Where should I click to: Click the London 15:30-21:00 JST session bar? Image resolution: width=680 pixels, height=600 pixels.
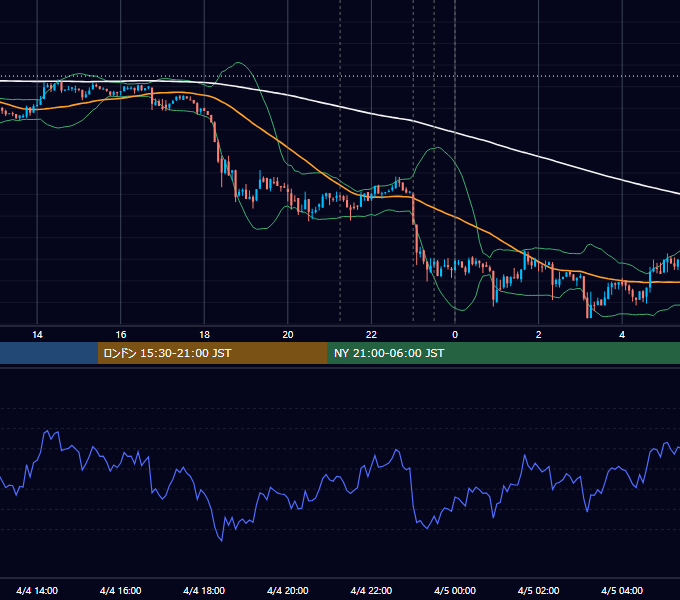[212, 353]
